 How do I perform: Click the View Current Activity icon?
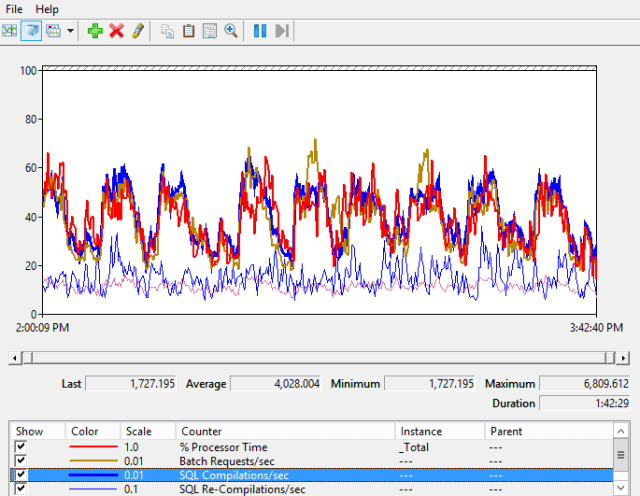10,31
